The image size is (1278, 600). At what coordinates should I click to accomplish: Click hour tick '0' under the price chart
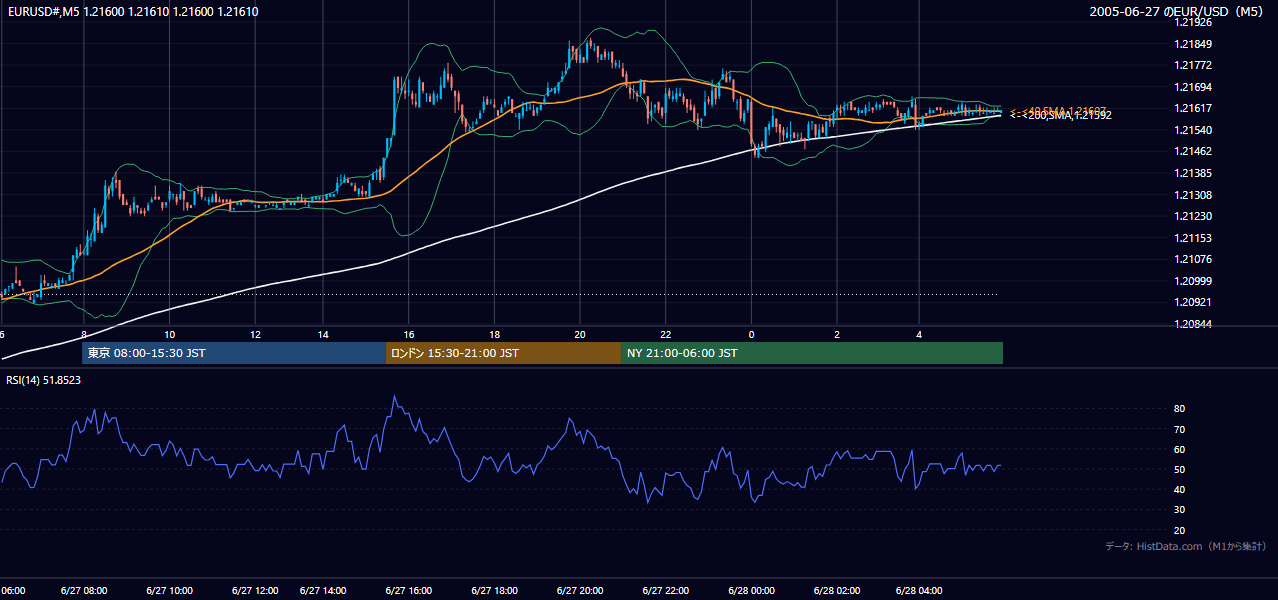coord(751,334)
